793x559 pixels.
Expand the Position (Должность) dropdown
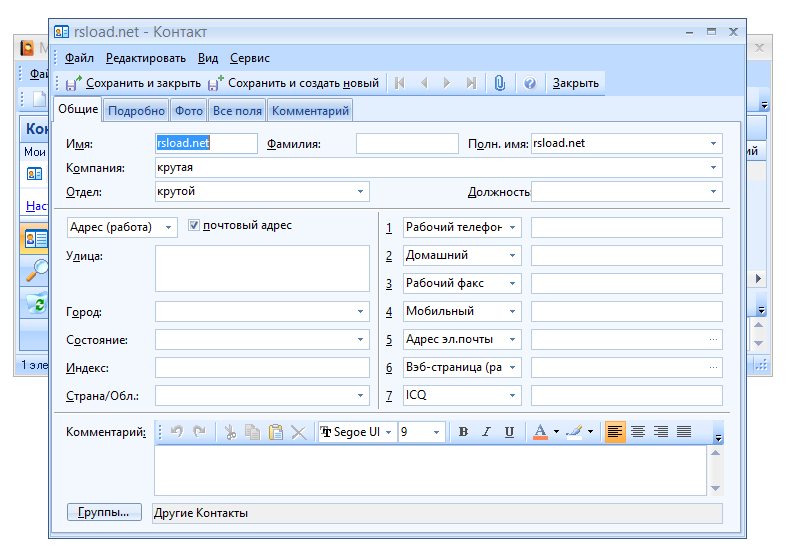click(713, 192)
